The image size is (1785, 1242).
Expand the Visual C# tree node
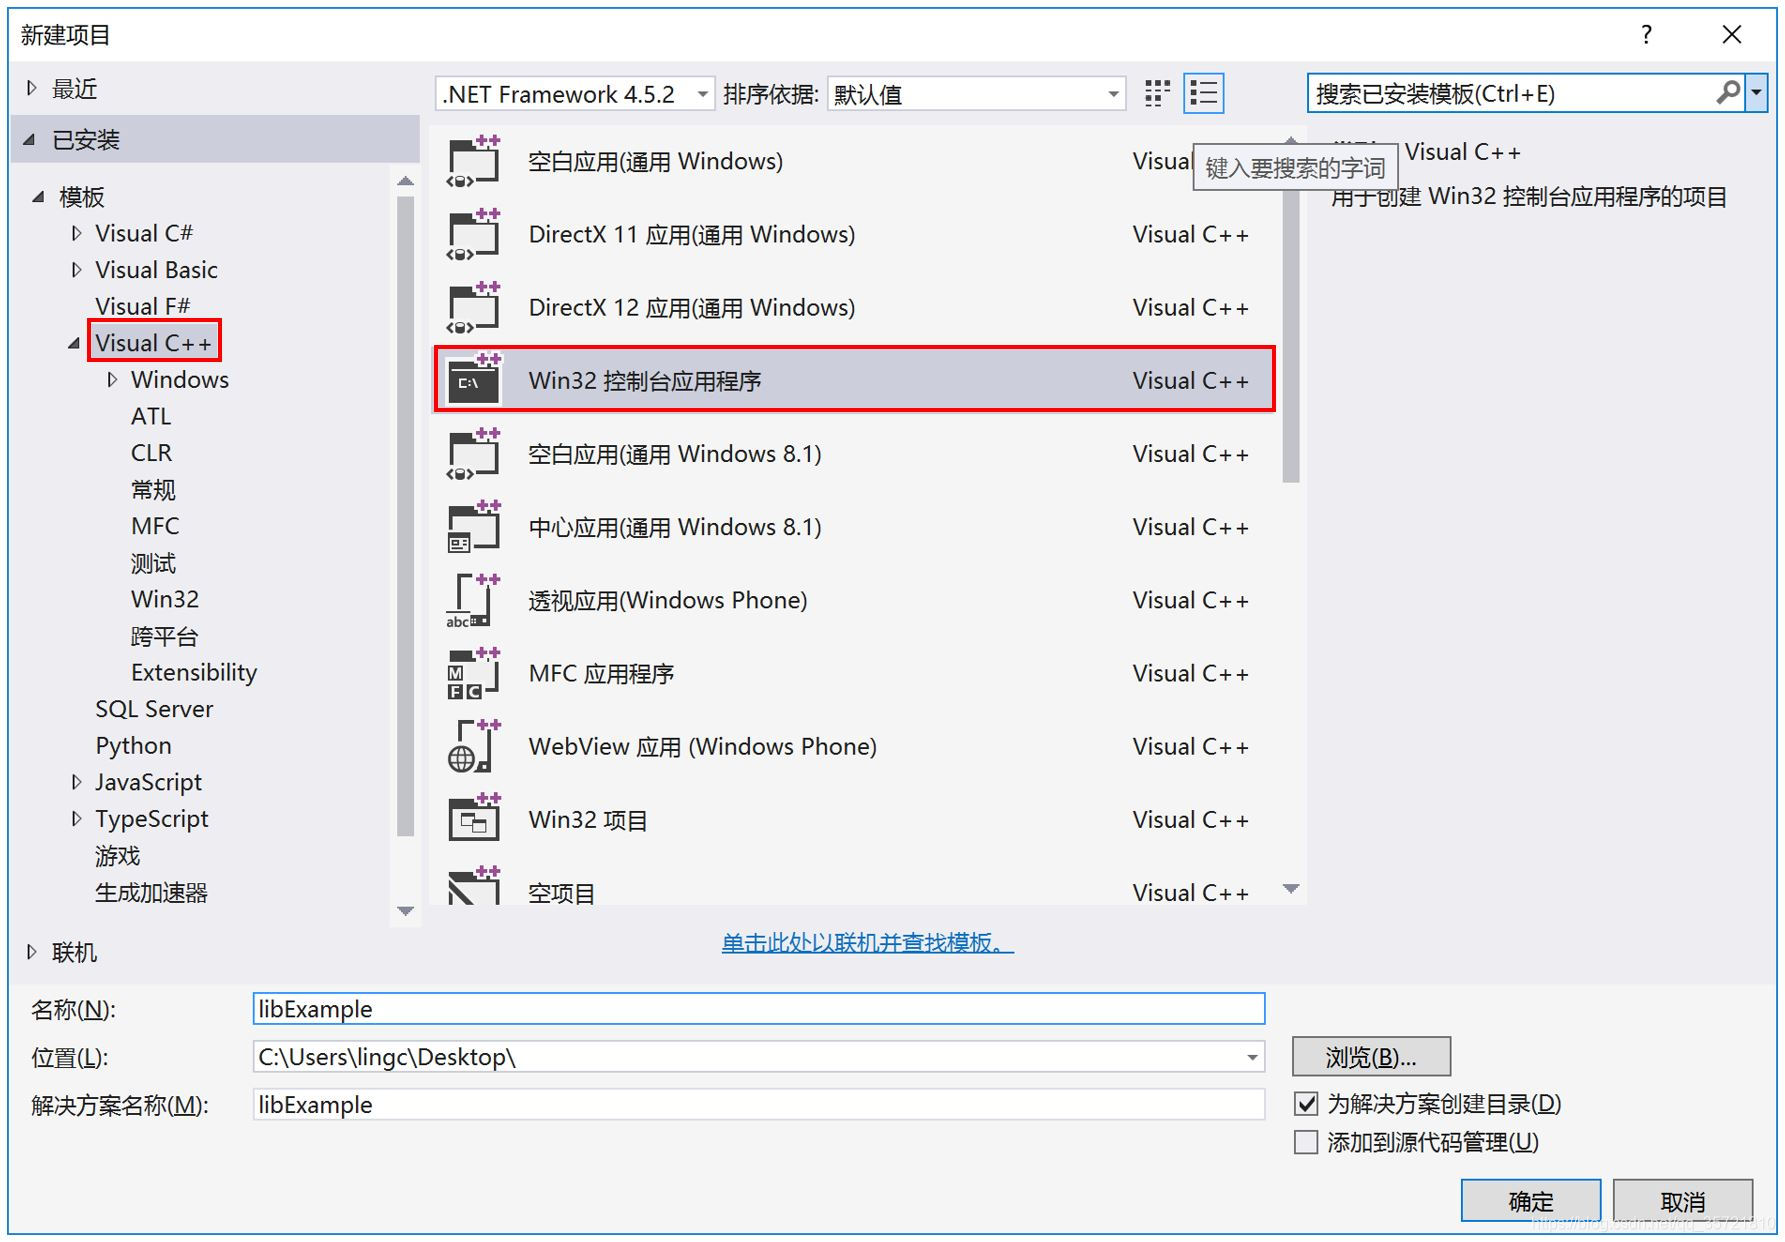click(77, 233)
